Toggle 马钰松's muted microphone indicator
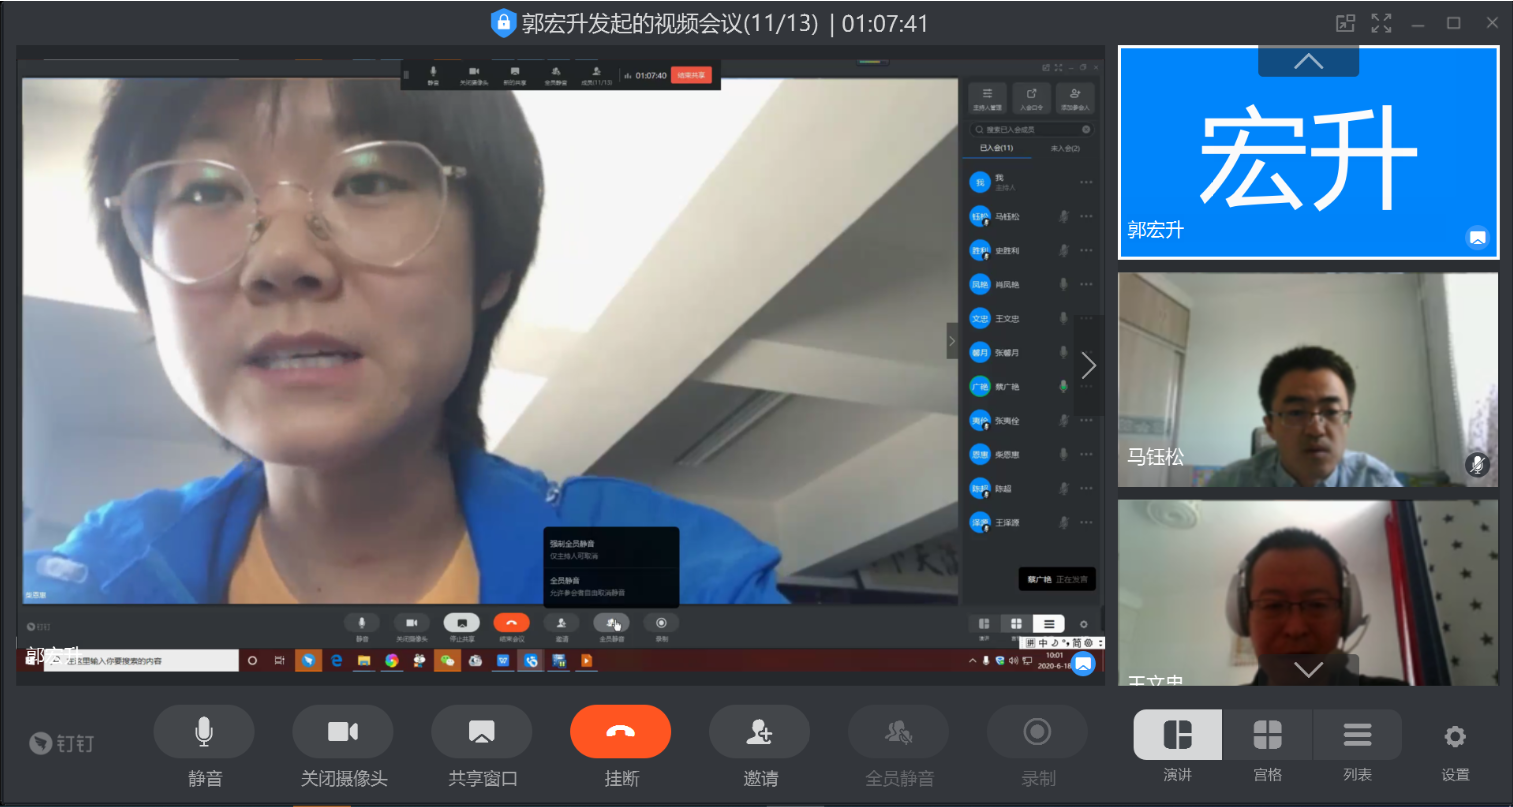Viewport: 1513px width, 807px height. point(1476,464)
